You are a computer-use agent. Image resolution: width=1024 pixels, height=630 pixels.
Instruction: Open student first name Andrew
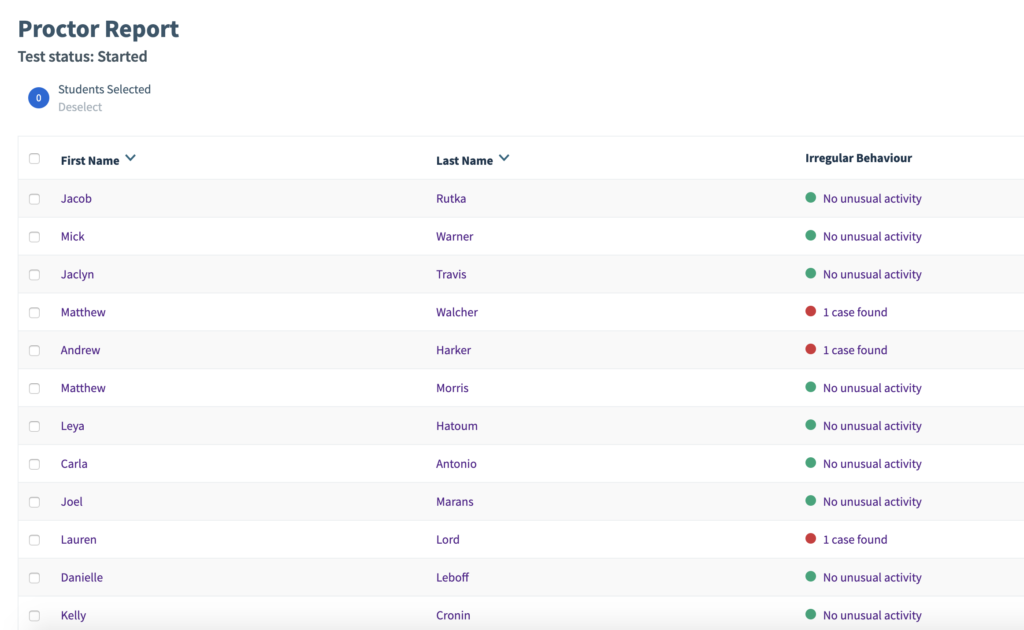point(80,350)
